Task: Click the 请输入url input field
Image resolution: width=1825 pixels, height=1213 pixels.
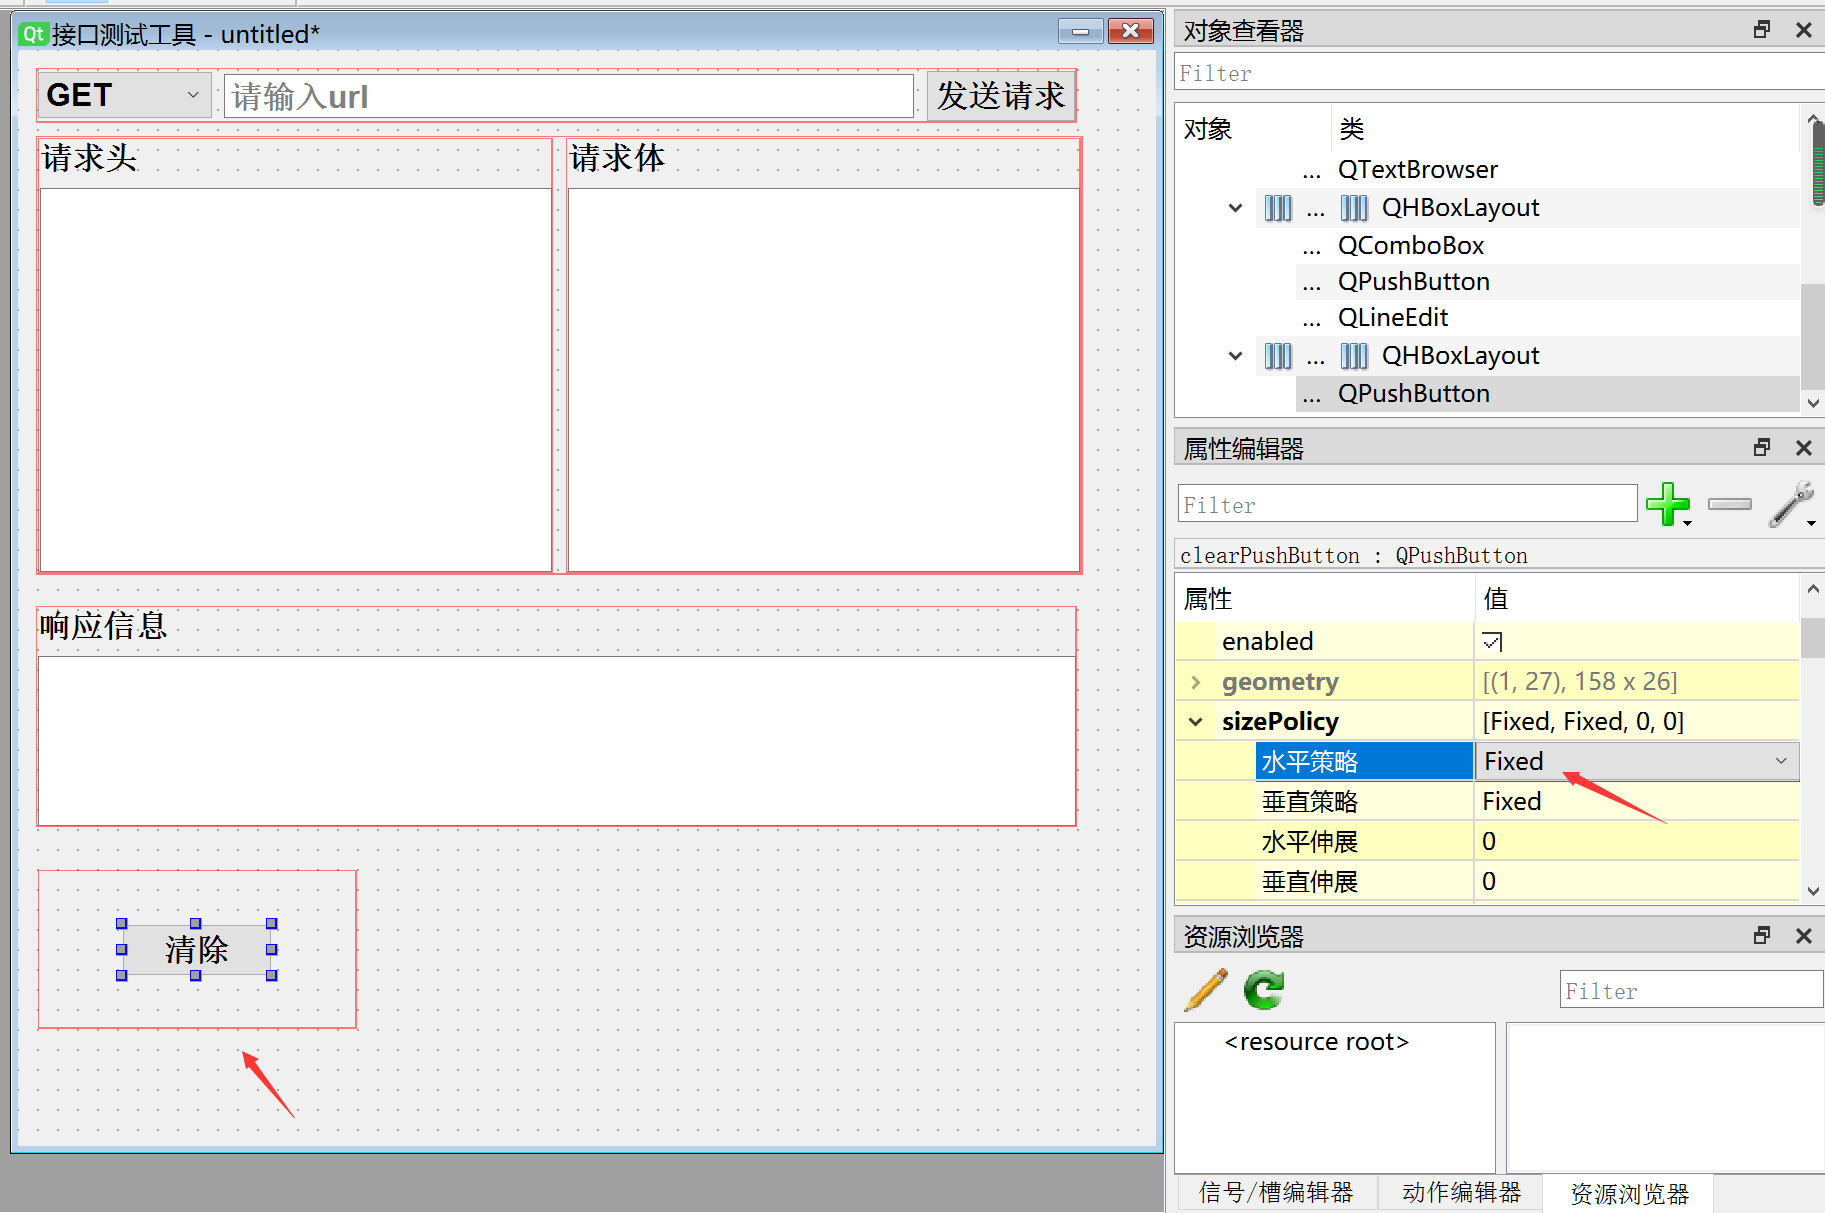Action: 568,96
